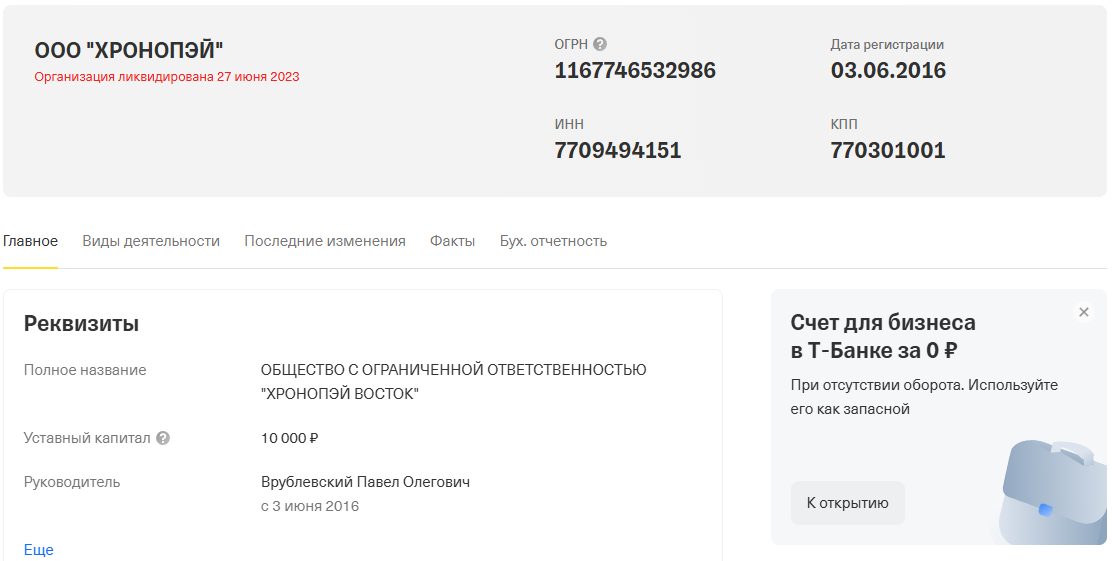
Task: Select the Факты tab
Action: click(452, 241)
